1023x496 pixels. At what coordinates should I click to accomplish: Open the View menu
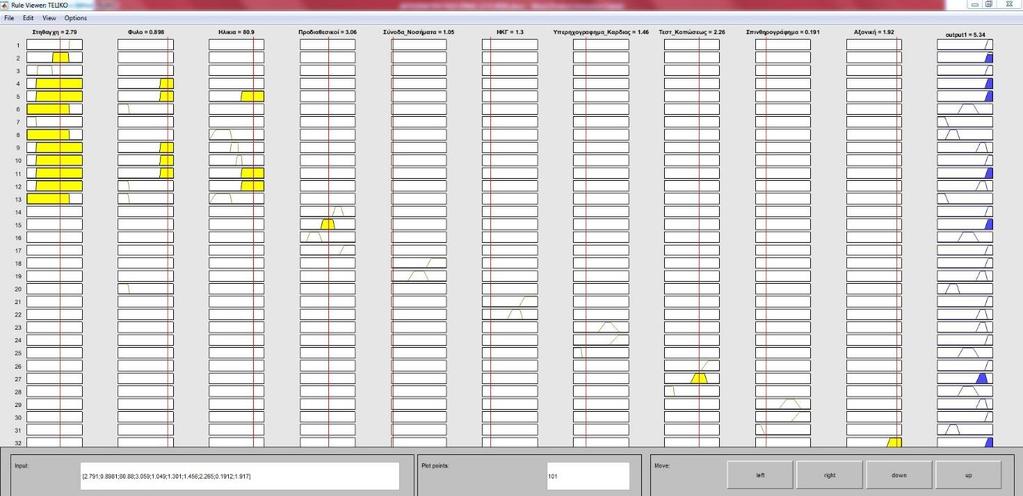click(49, 18)
